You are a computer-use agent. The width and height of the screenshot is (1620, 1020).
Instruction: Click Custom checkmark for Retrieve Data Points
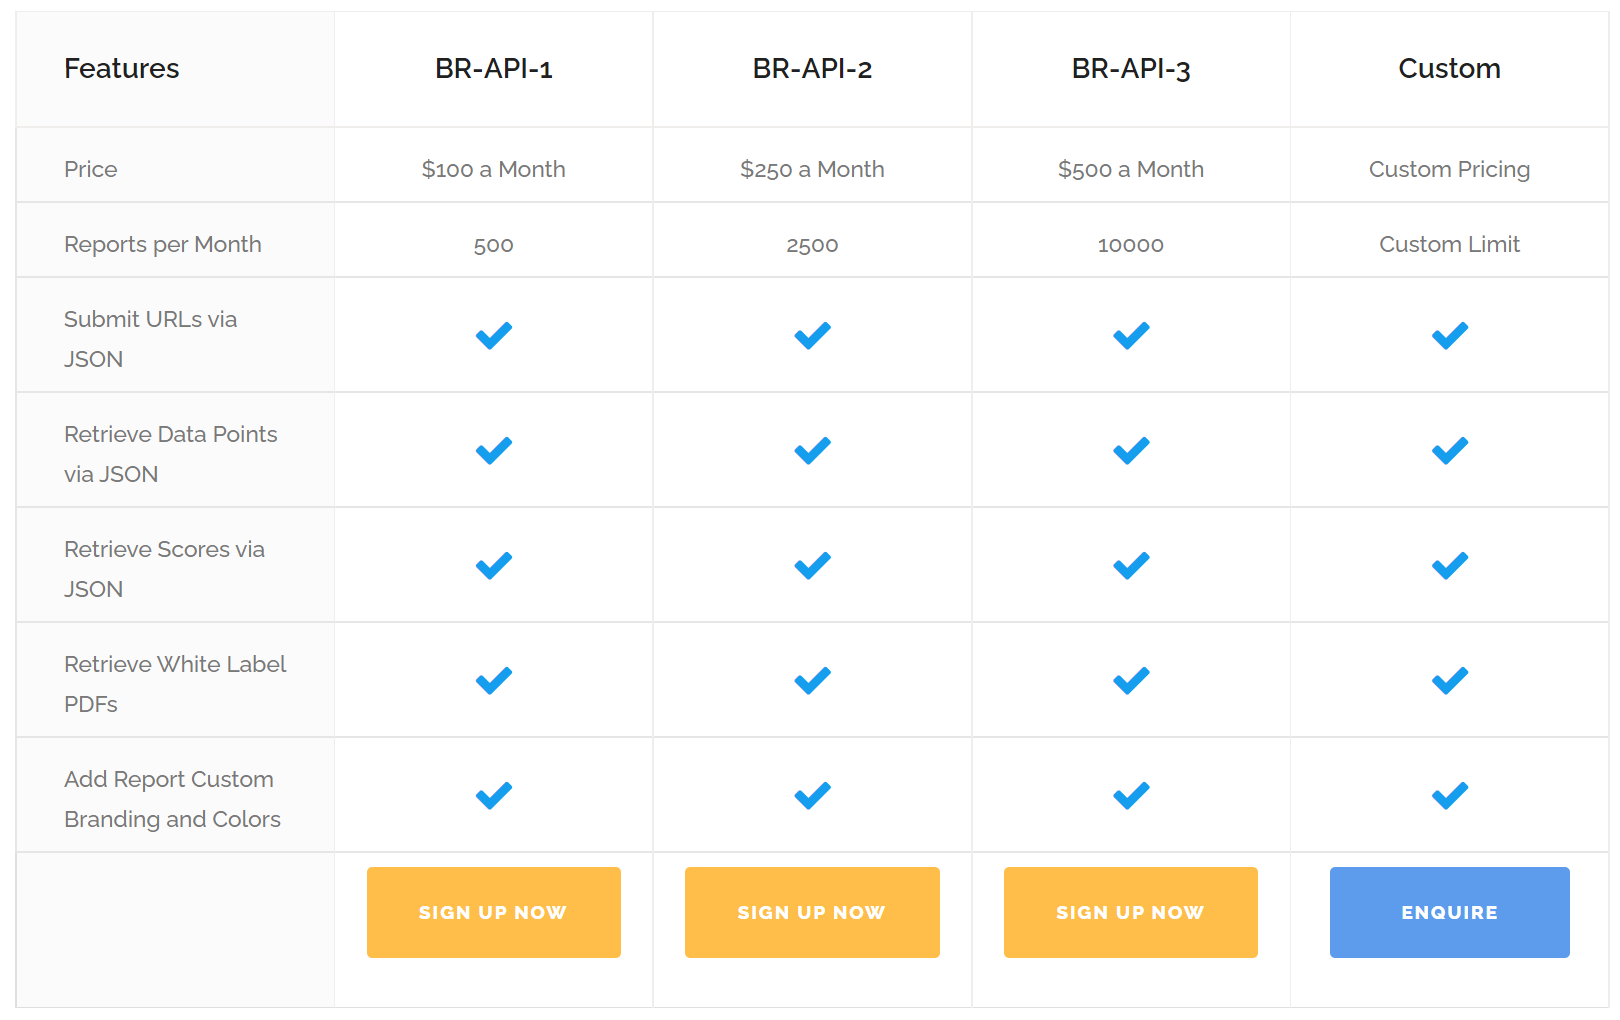click(x=1449, y=450)
